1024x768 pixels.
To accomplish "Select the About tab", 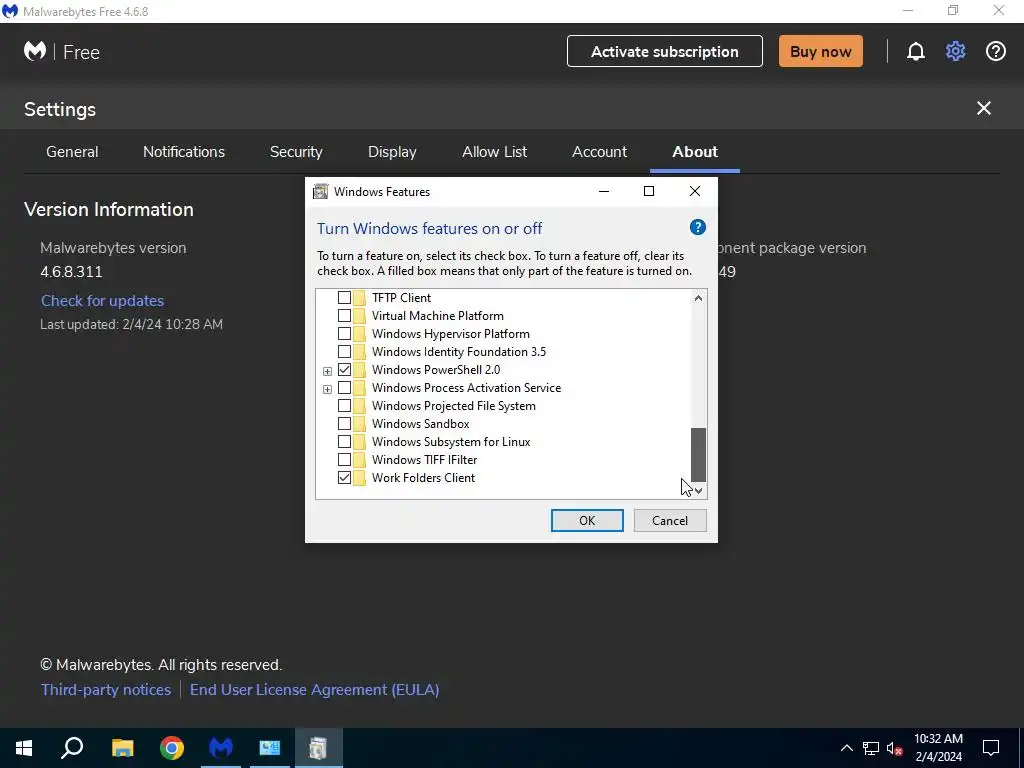I will 695,152.
